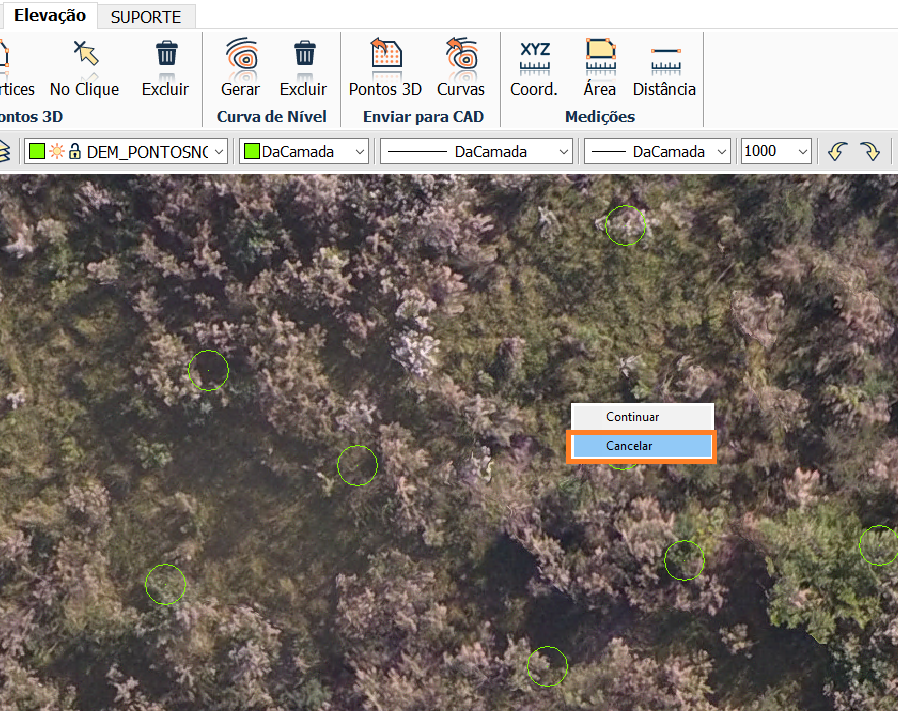Select the Área measurement tool
The height and width of the screenshot is (711, 898).
pyautogui.click(x=600, y=67)
